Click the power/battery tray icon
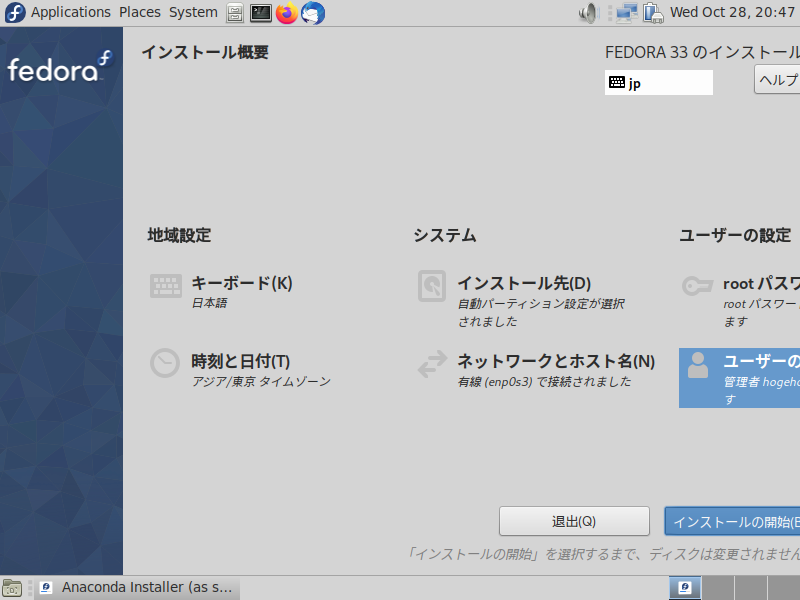 click(653, 13)
